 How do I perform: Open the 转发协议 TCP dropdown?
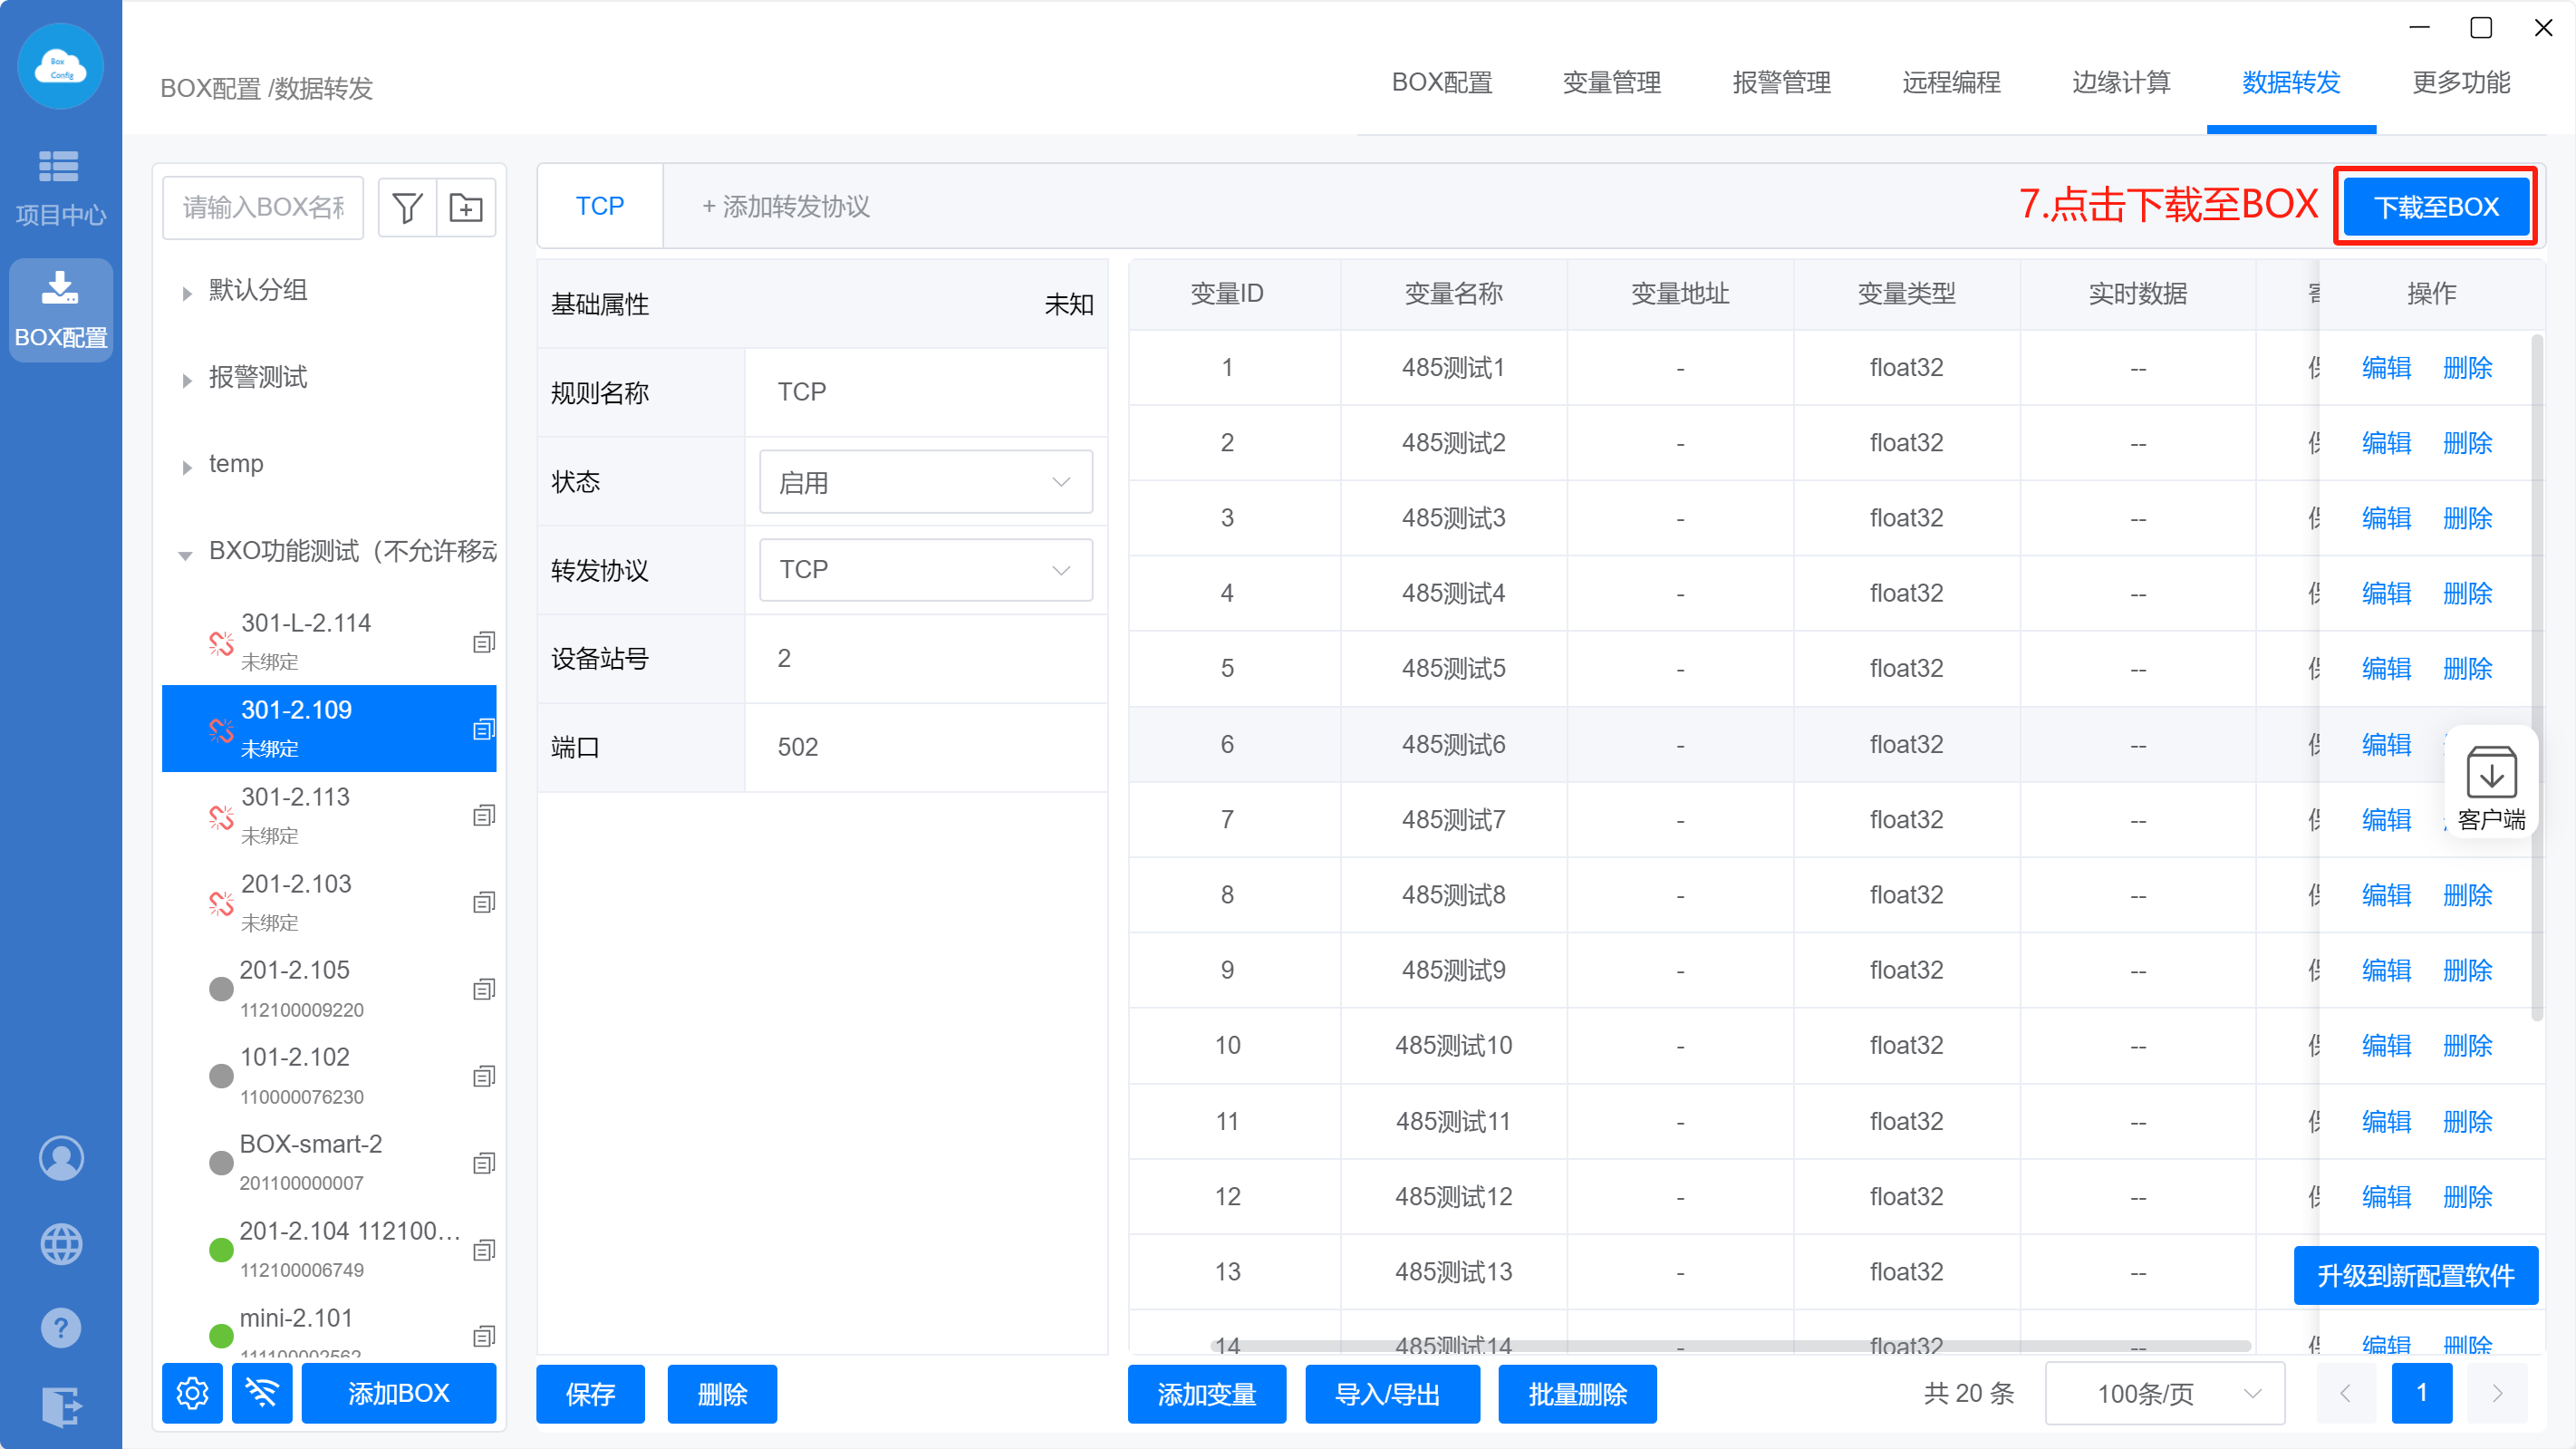coord(925,570)
